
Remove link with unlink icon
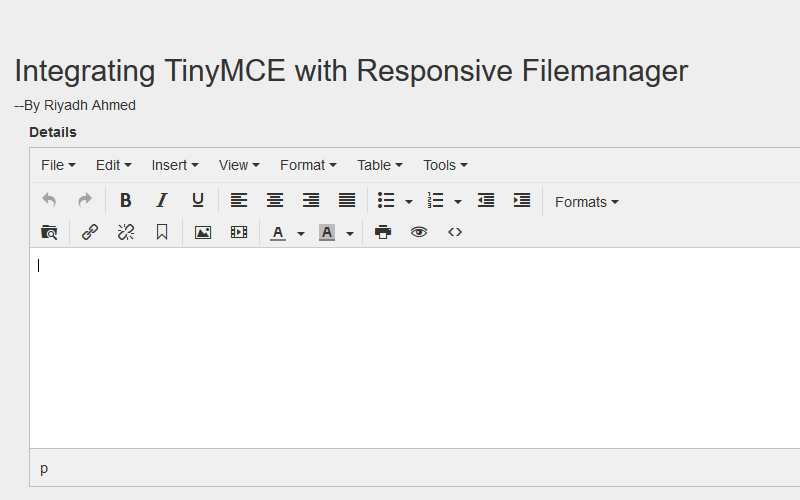[x=126, y=232]
